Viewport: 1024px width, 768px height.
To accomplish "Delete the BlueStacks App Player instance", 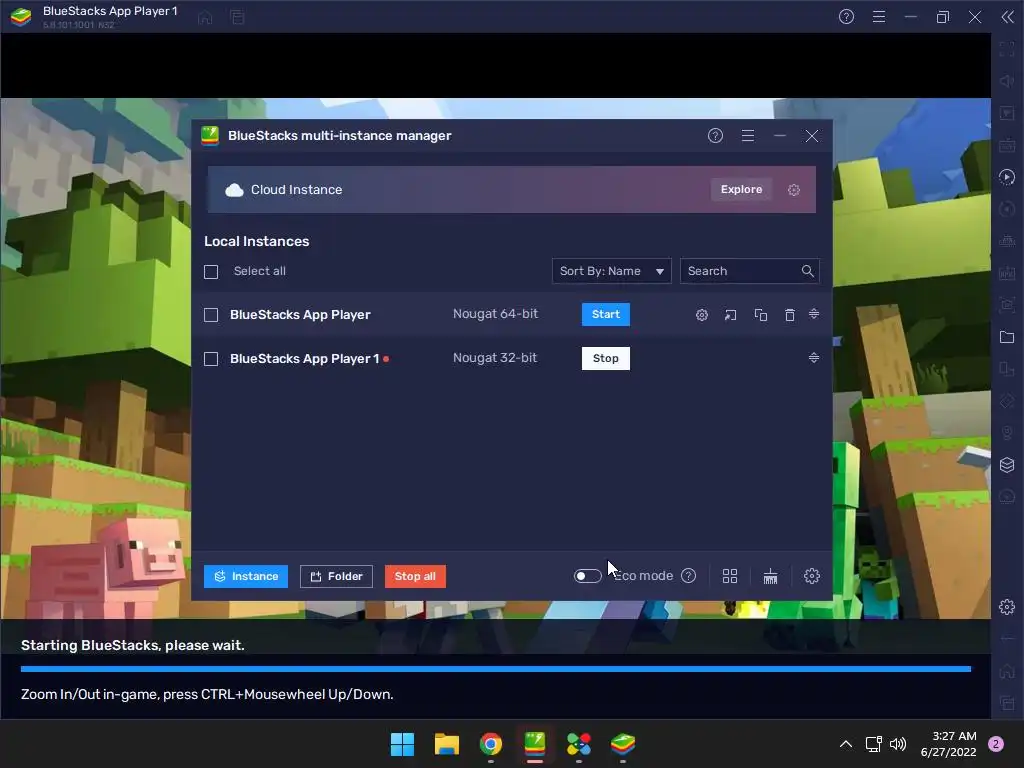I will 790,315.
